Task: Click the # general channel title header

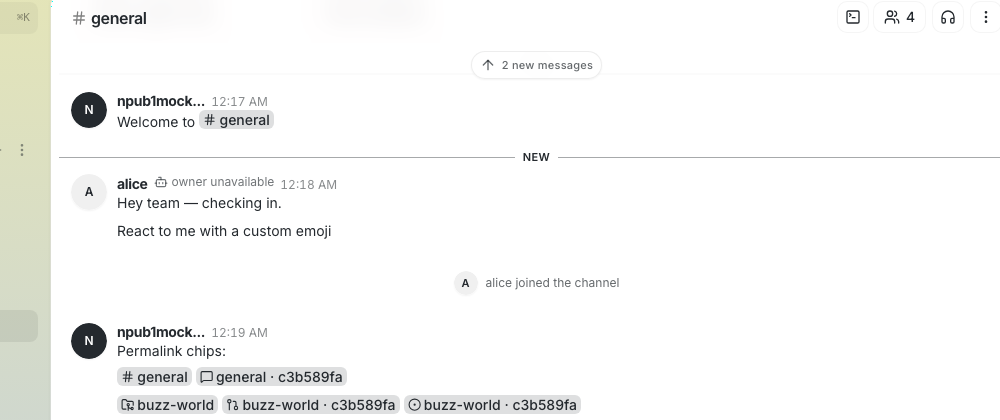Action: pyautogui.click(x=110, y=18)
